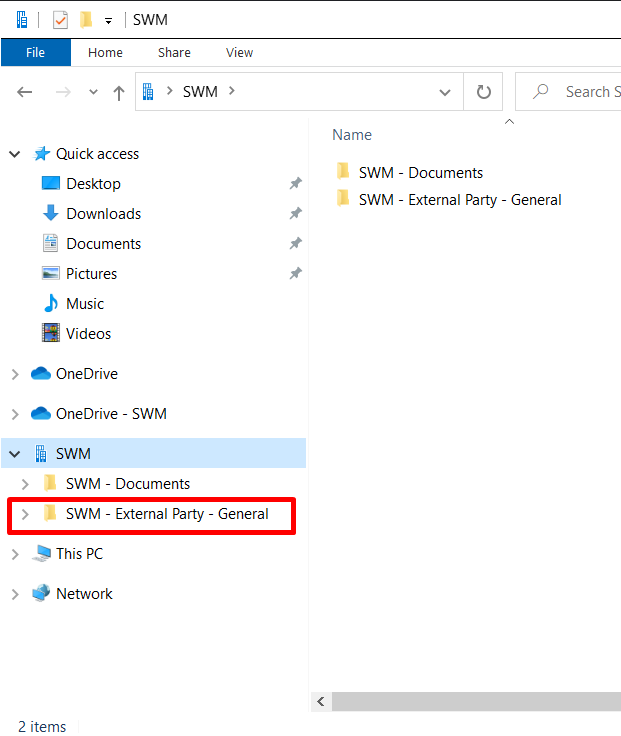The width and height of the screenshot is (621, 736).
Task: Open the Recent locations dropdown arrow
Action: [94, 92]
